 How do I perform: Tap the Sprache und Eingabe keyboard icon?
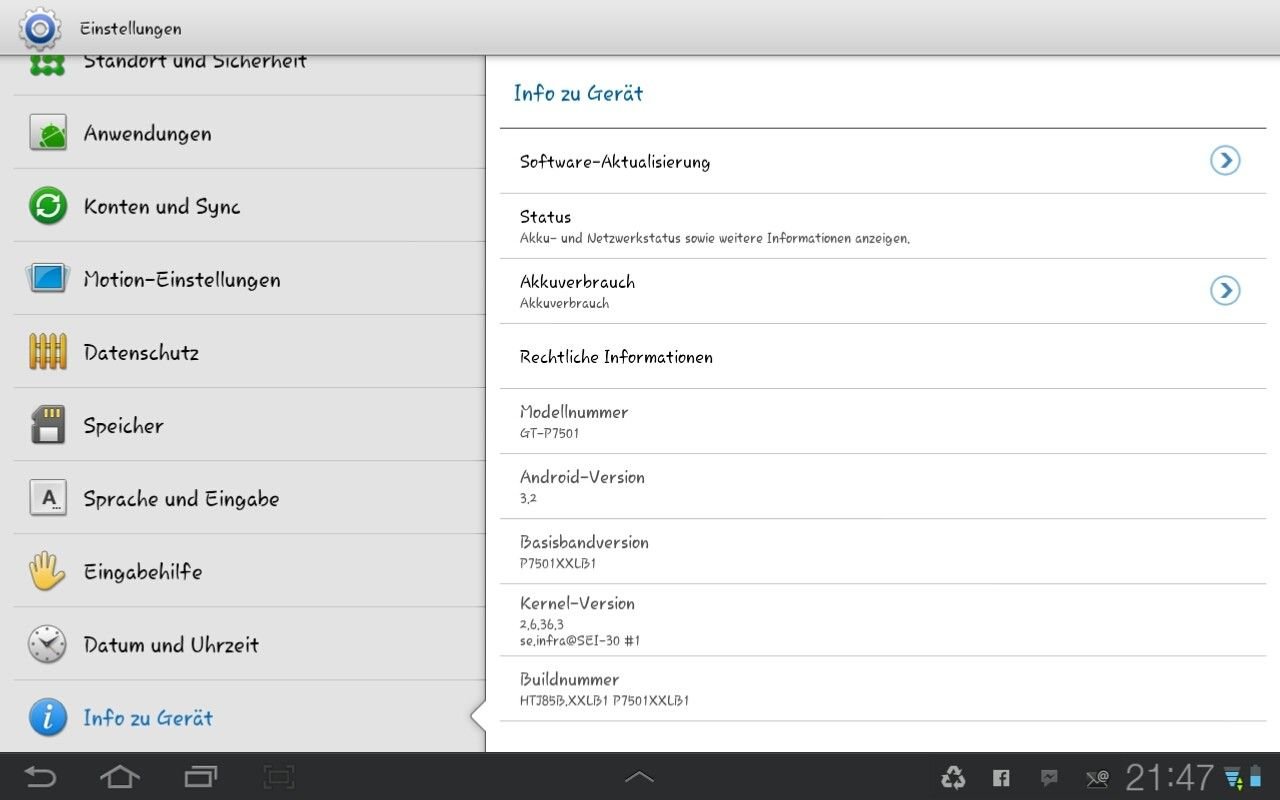[x=47, y=498]
